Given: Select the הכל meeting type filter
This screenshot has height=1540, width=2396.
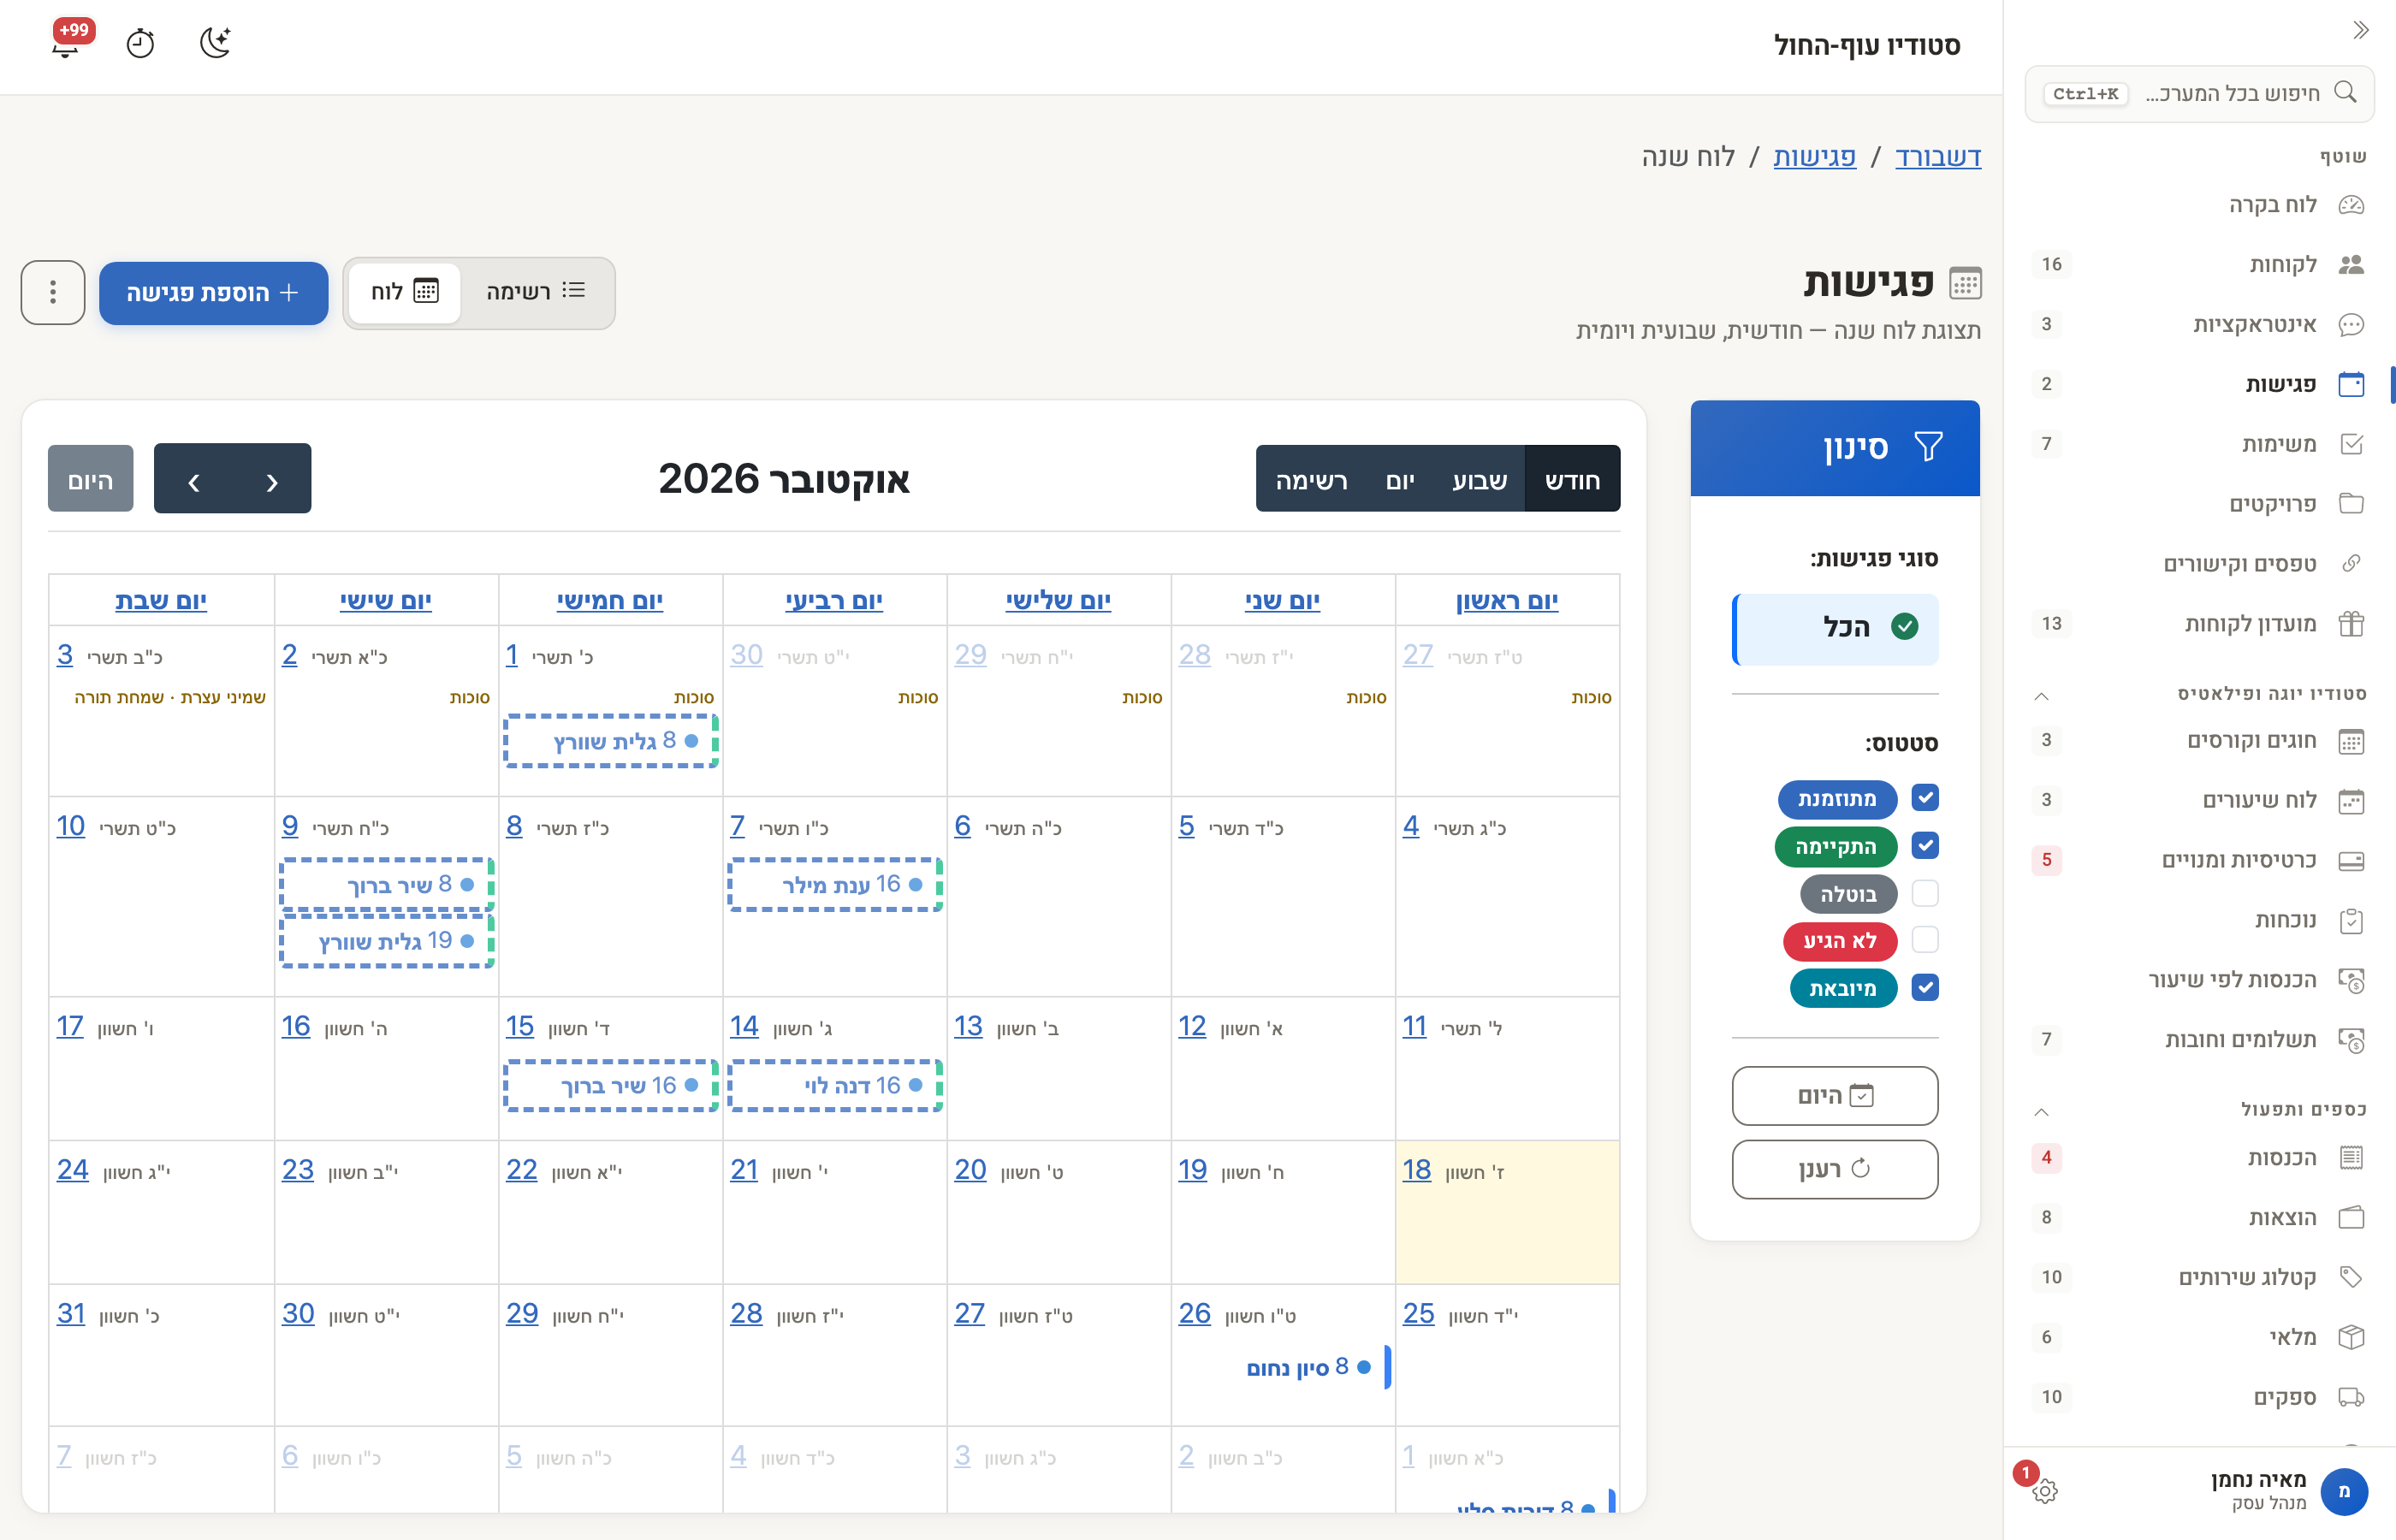Looking at the screenshot, I should point(1835,628).
